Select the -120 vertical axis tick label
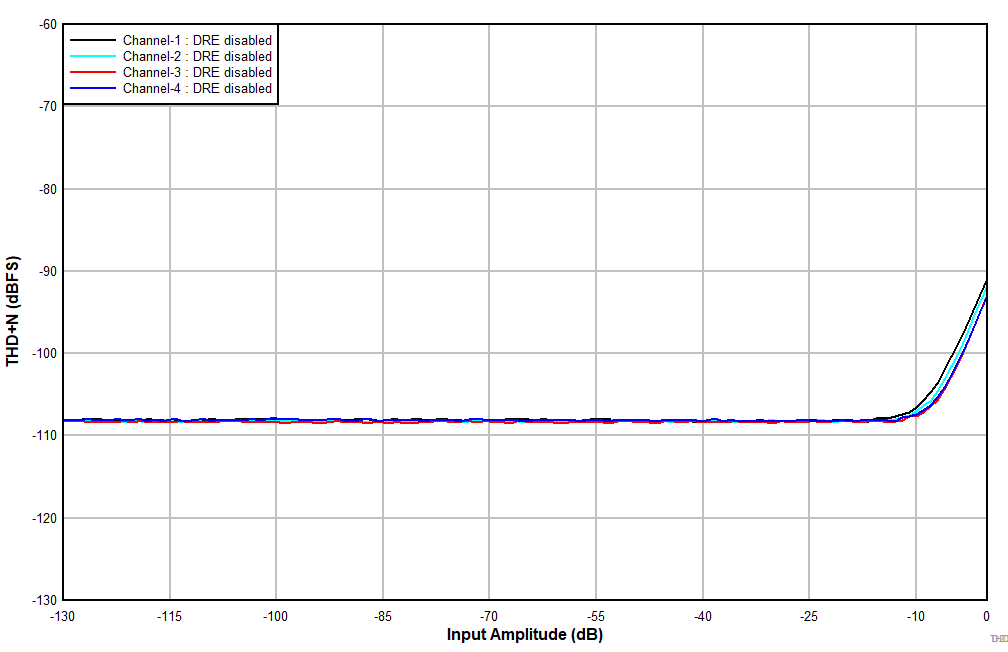The height and width of the screenshot is (652, 1008). pos(43,518)
